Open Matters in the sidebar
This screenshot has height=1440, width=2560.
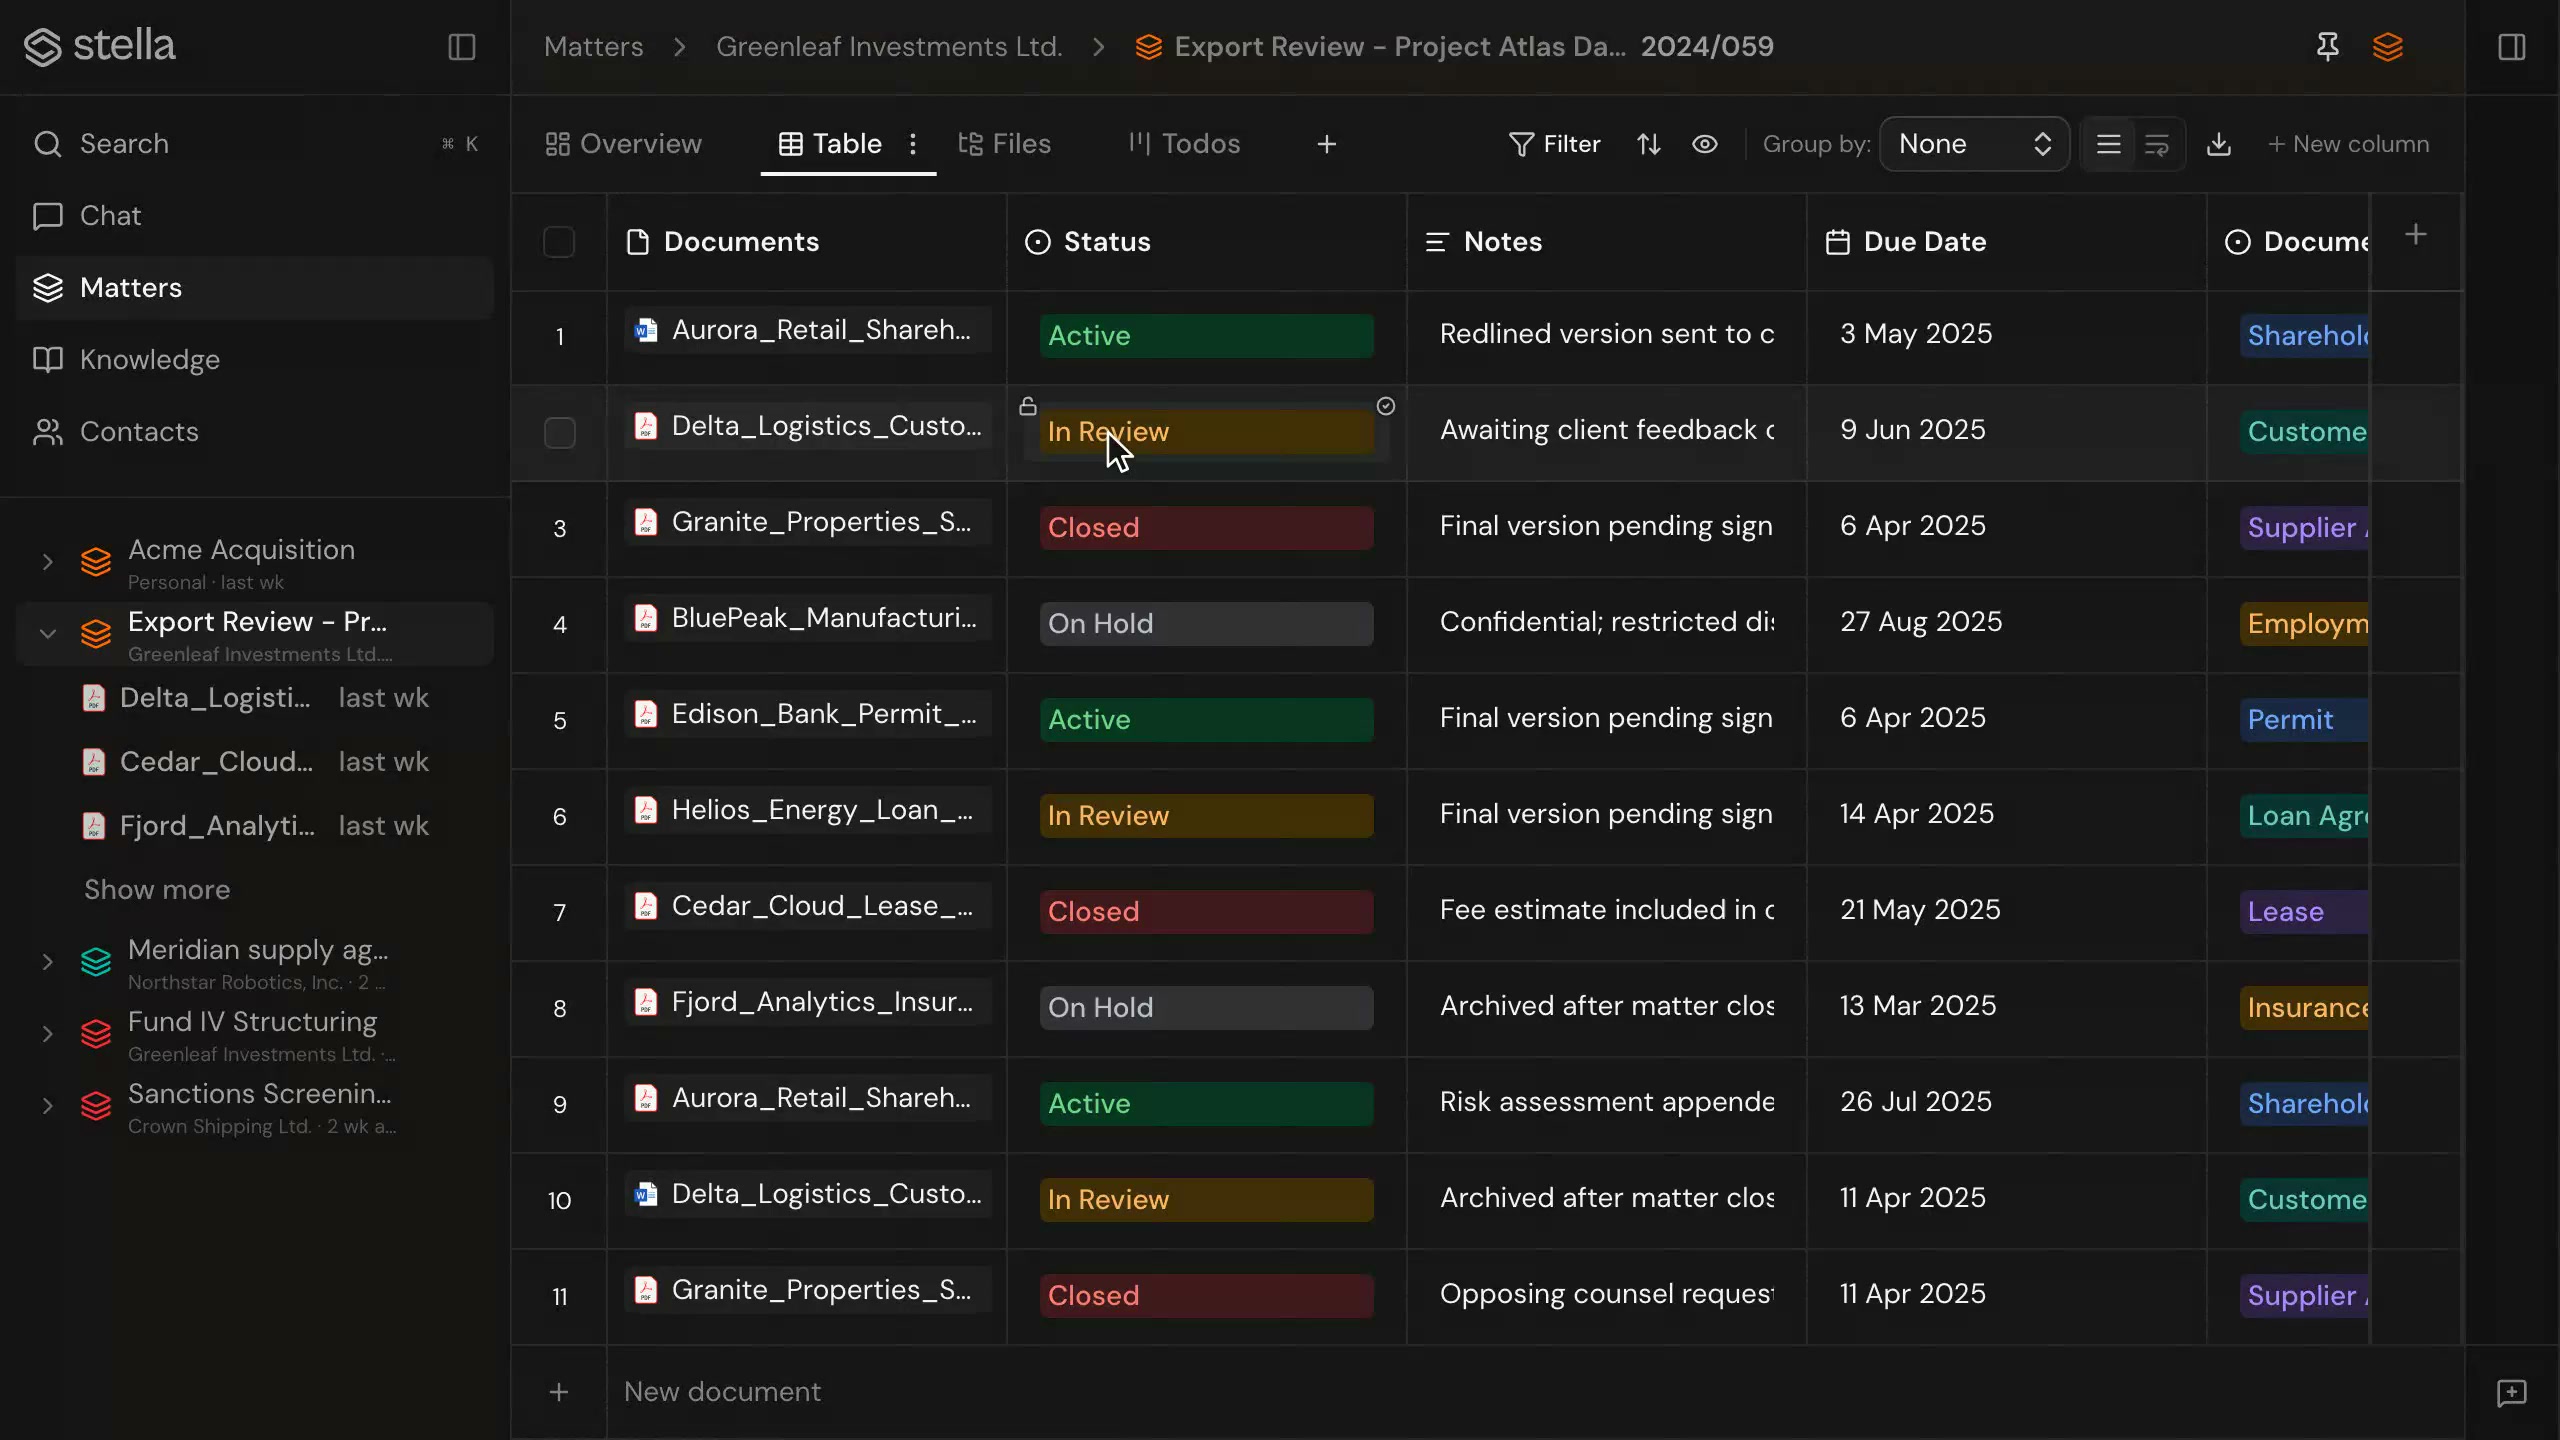coord(255,288)
